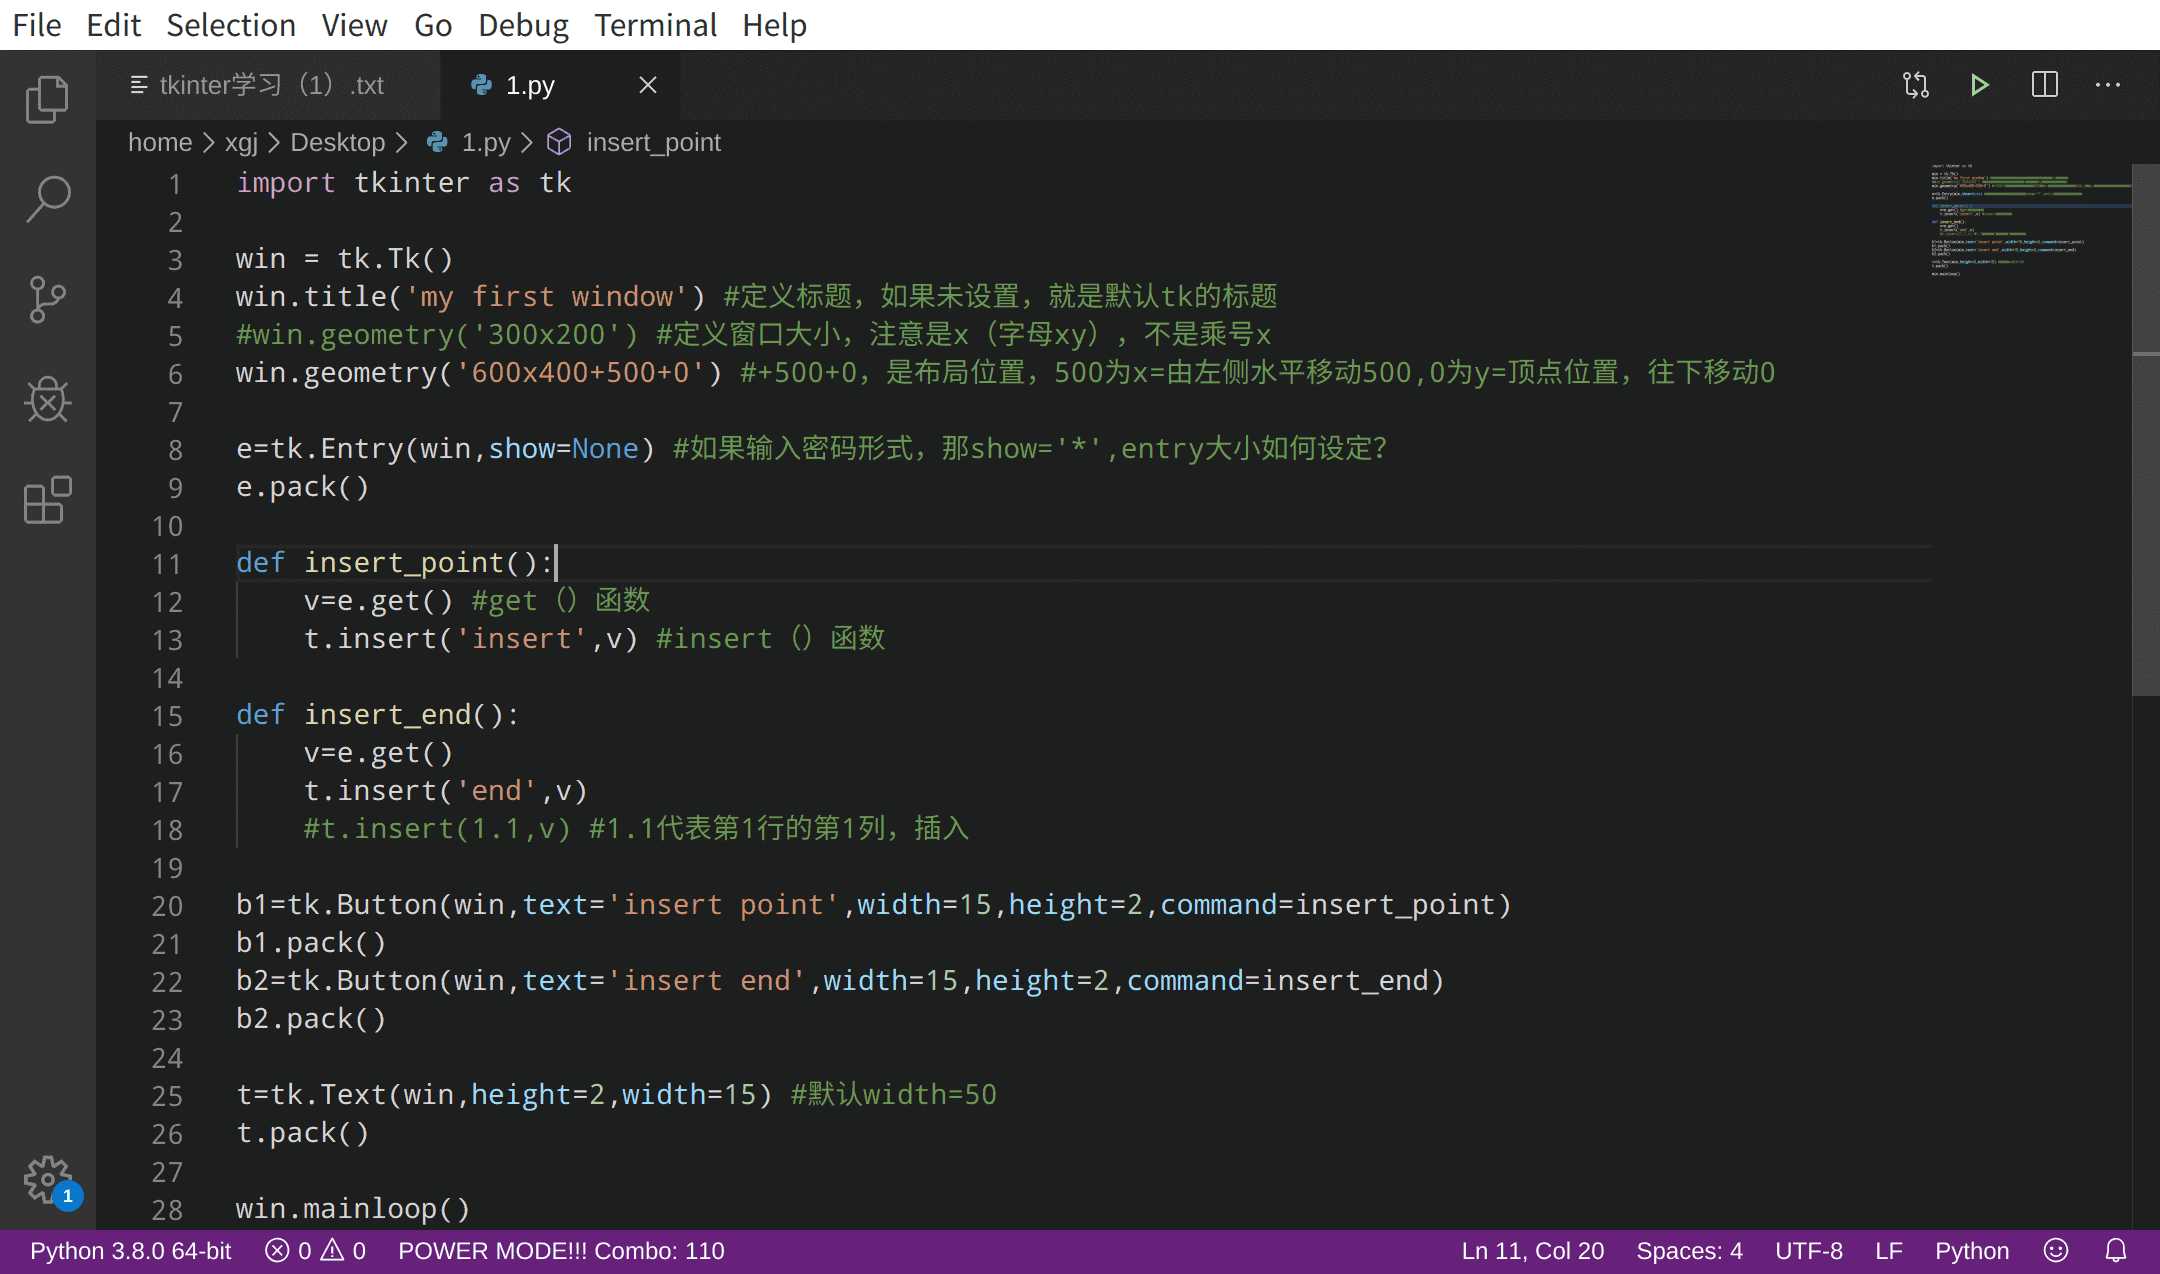
Task: Expand the Desktop breadcrumb segment
Action: (337, 142)
